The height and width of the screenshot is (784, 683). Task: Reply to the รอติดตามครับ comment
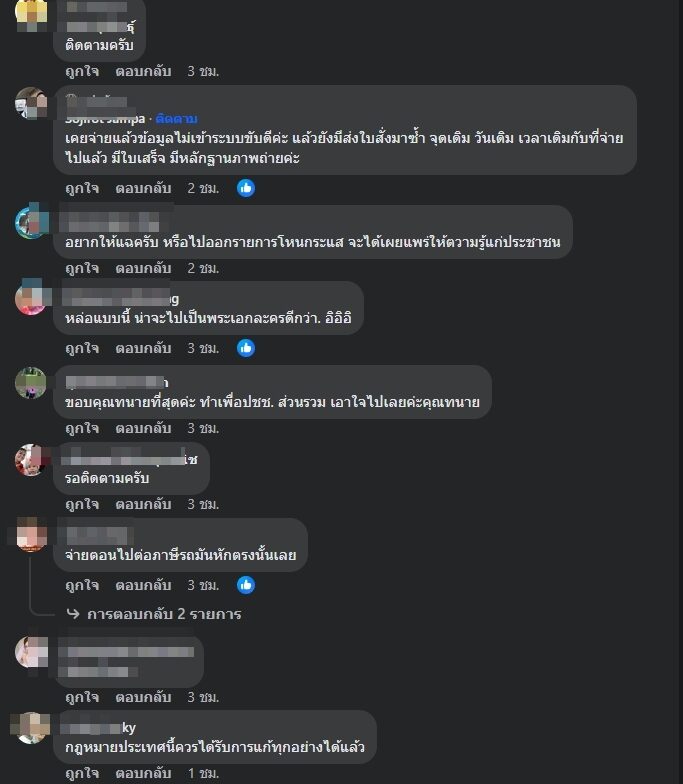[x=144, y=504]
